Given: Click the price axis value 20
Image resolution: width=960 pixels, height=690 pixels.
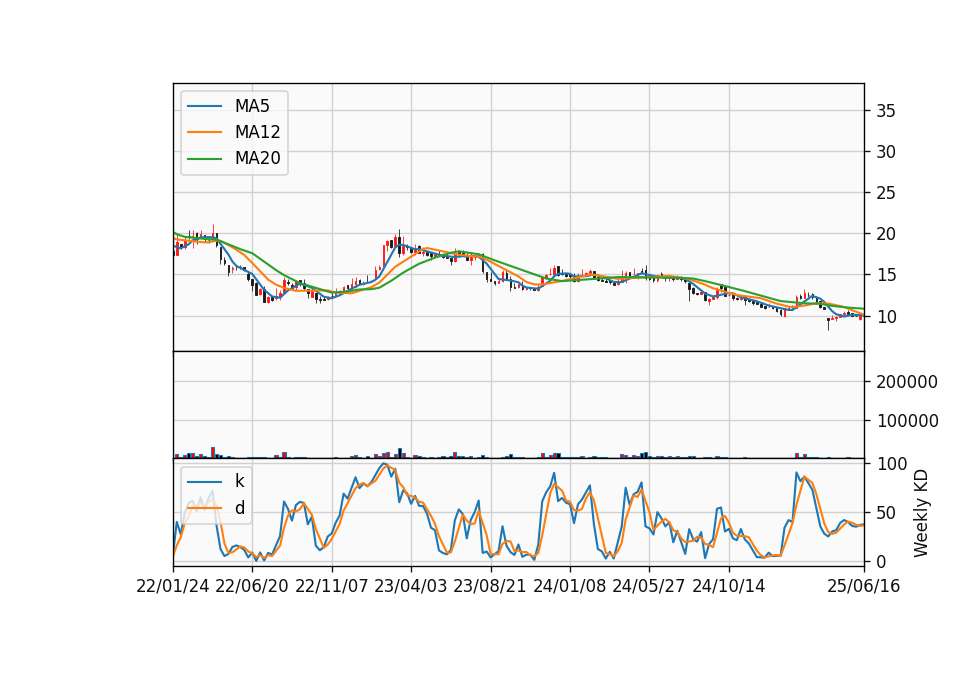Looking at the screenshot, I should (x=886, y=234).
